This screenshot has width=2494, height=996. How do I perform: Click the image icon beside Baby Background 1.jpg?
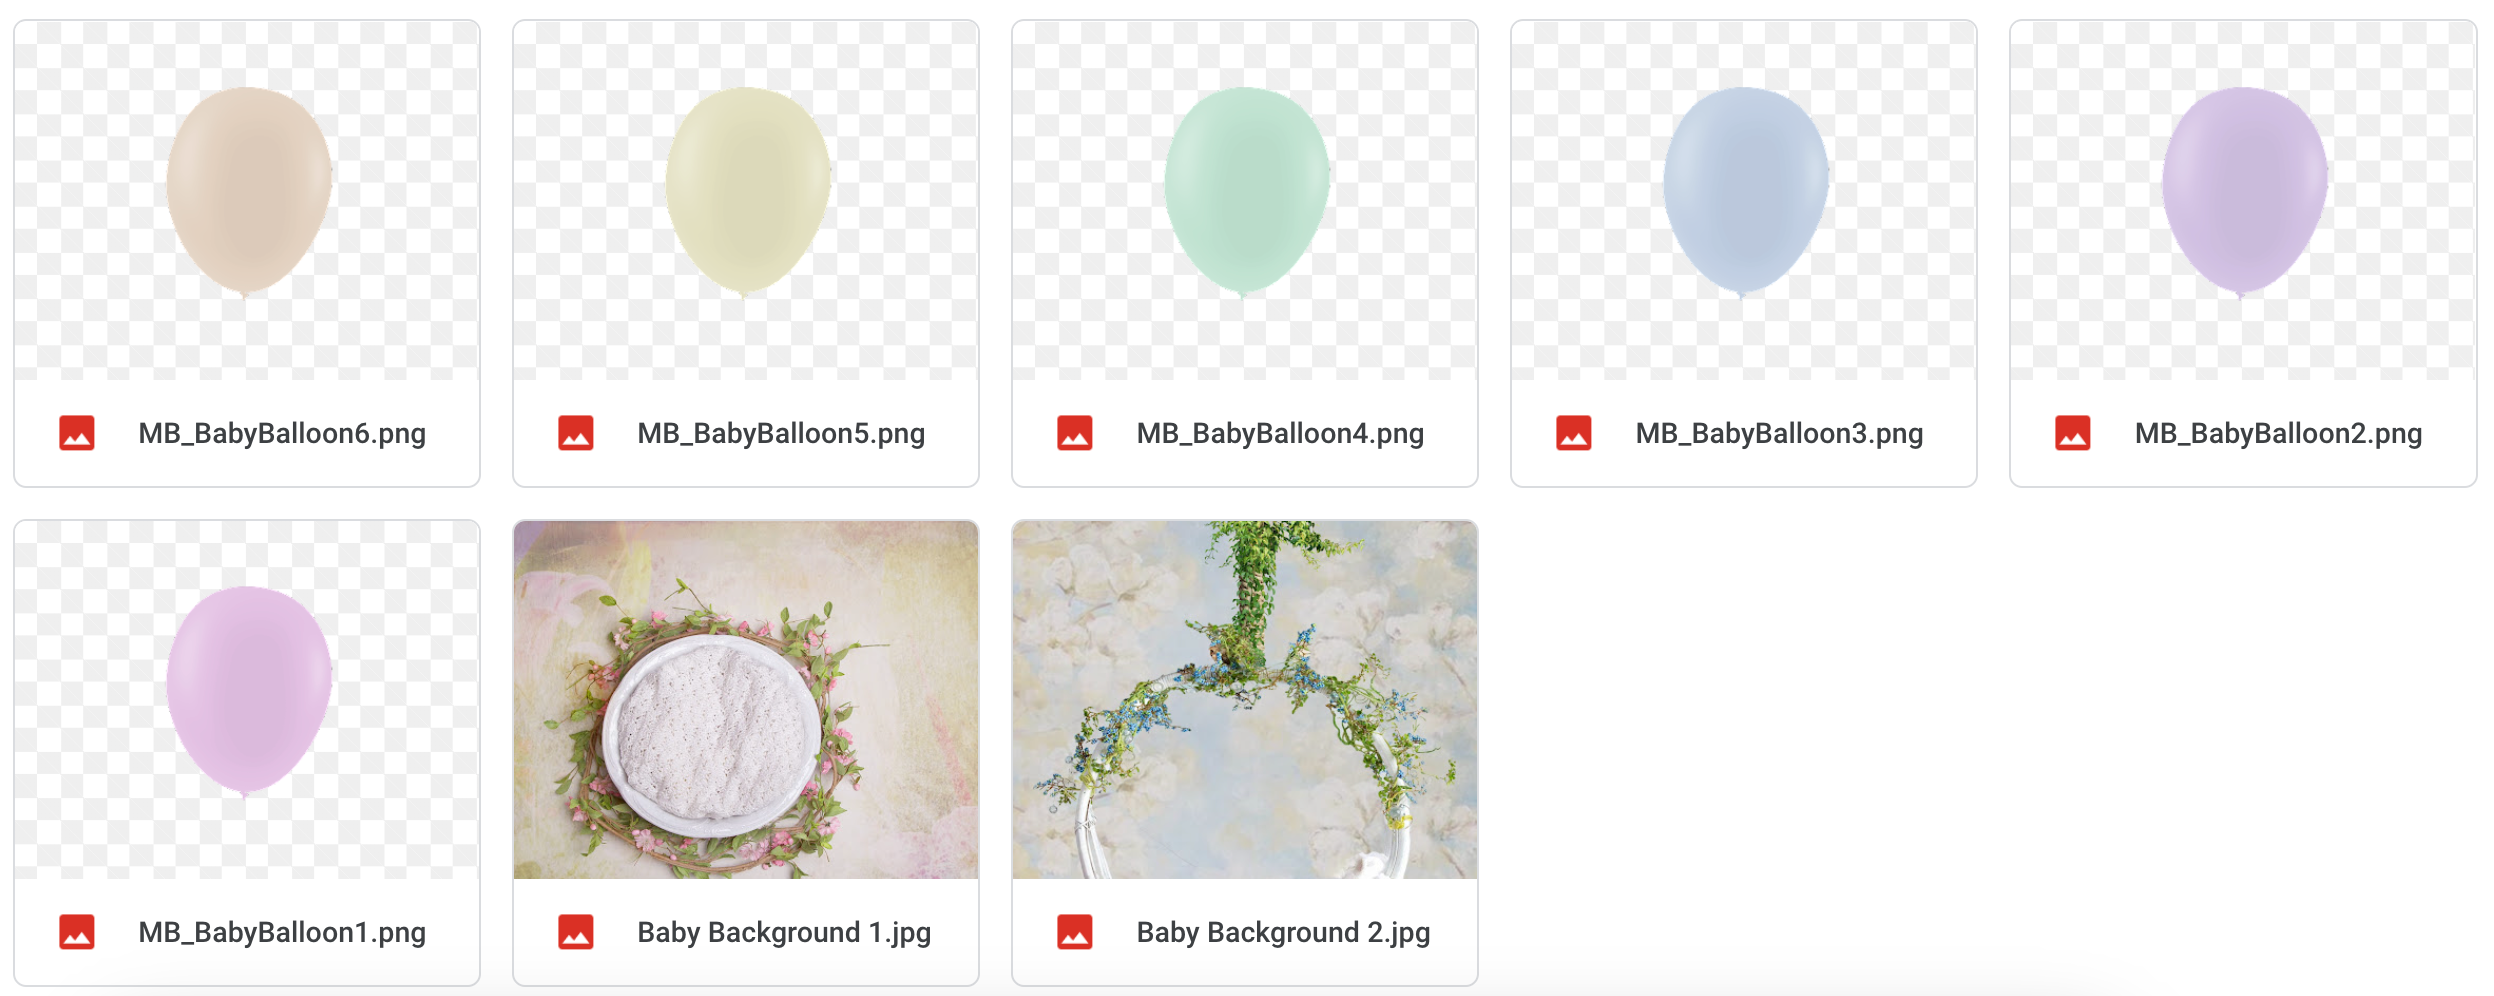tap(576, 932)
